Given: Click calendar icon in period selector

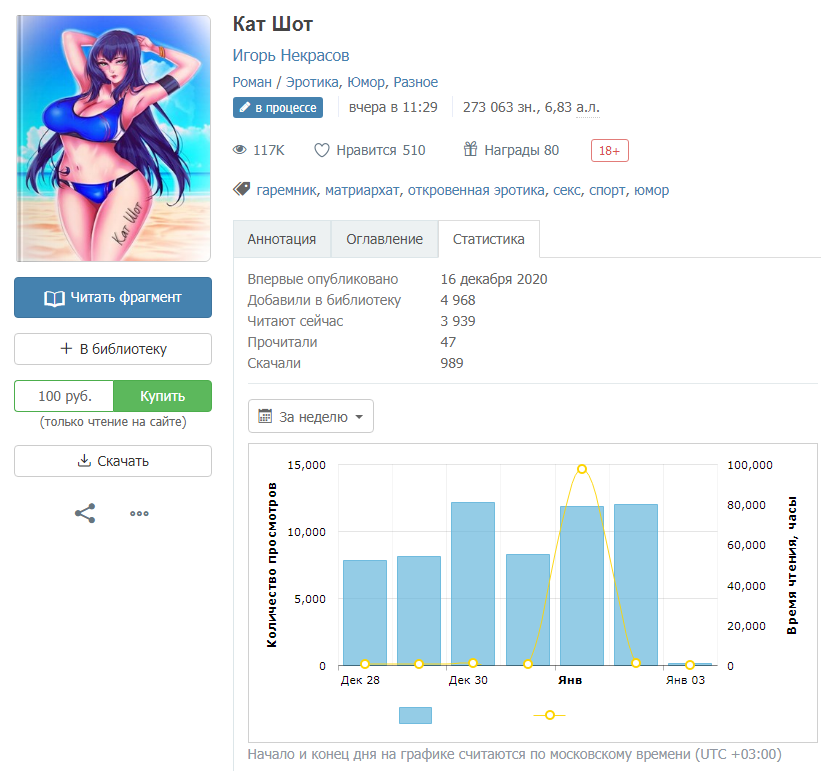Looking at the screenshot, I should [266, 417].
